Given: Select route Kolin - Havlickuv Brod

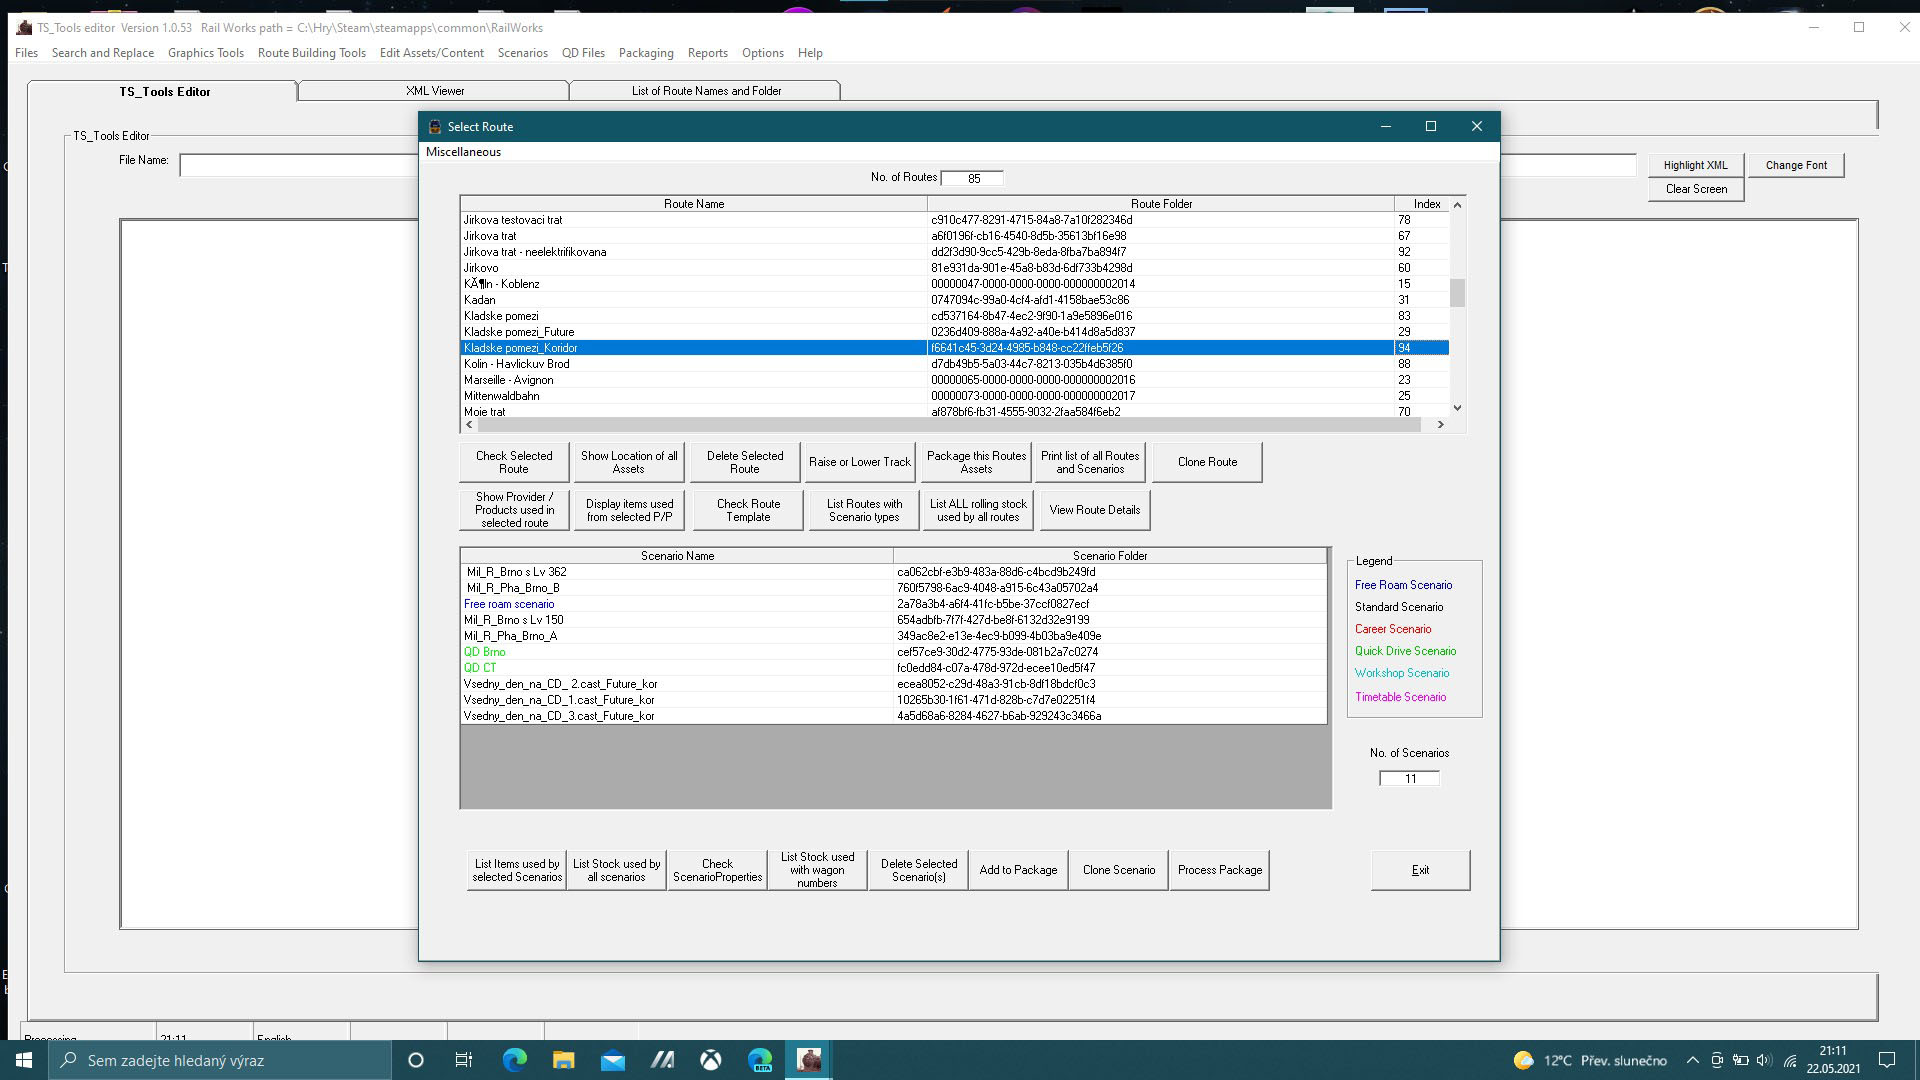Looking at the screenshot, I should click(x=954, y=364).
